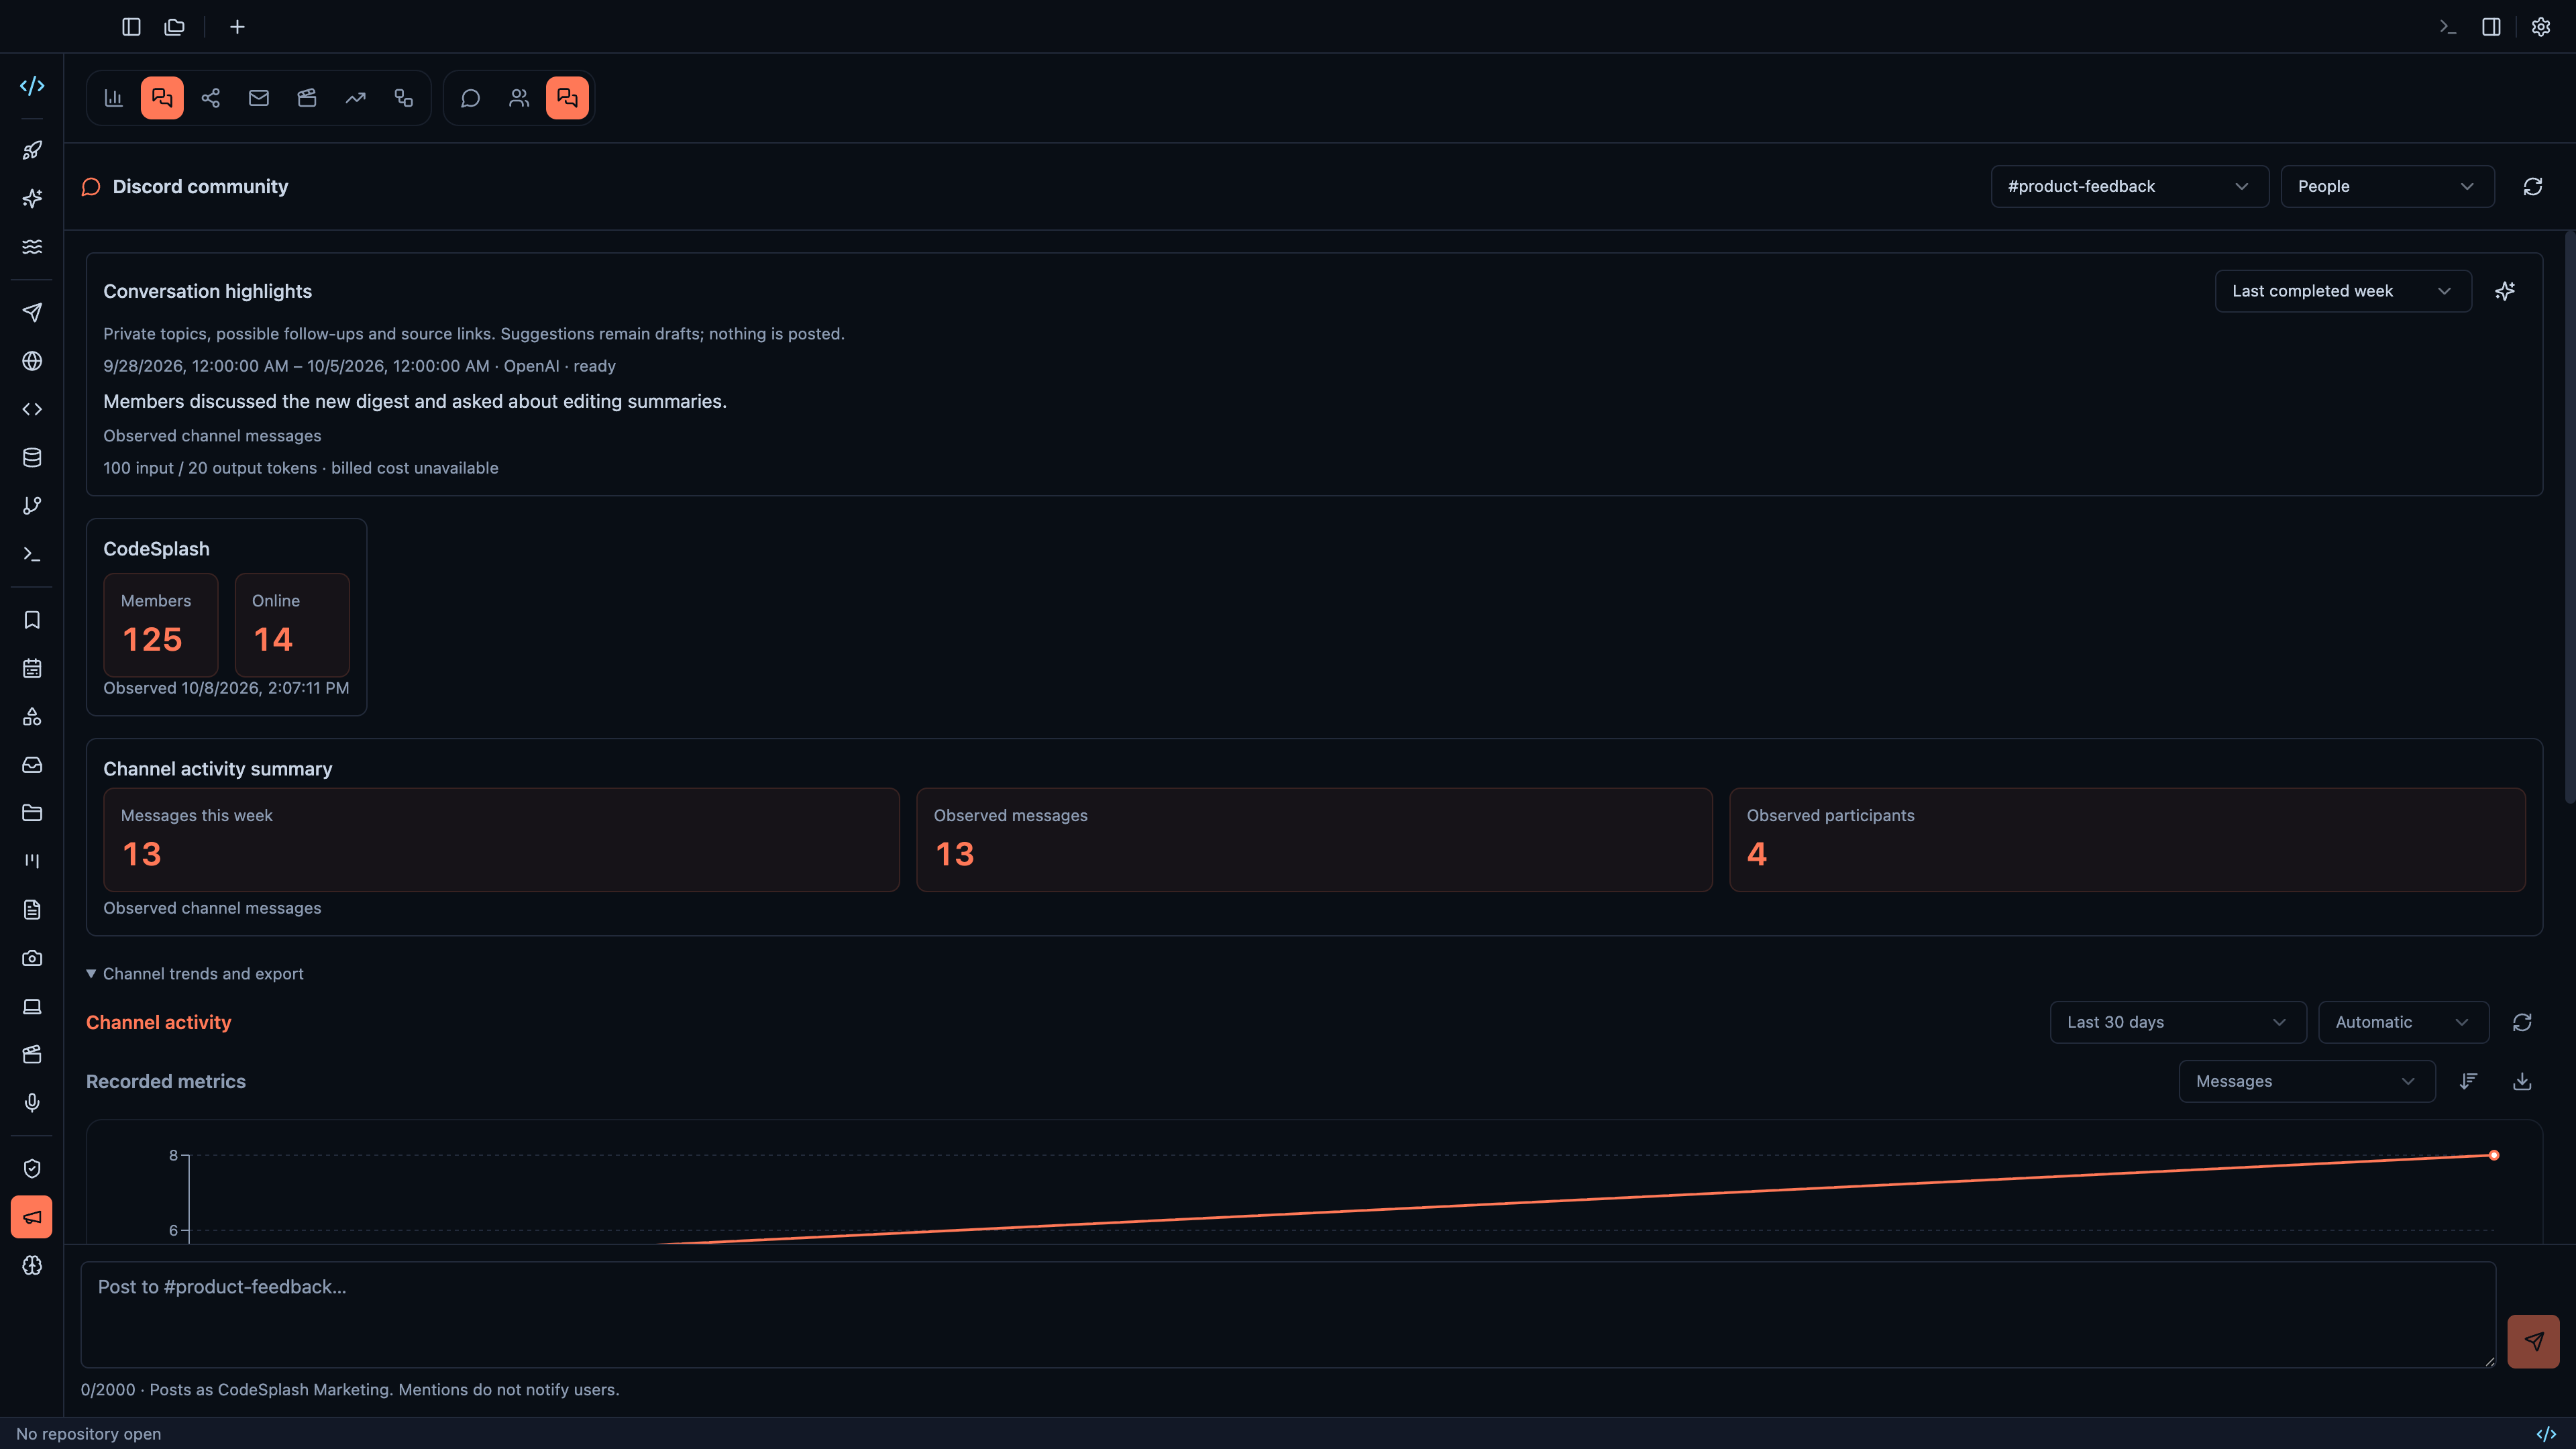This screenshot has height=1449, width=2576.
Task: Open the #product-feedback channel dropdown
Action: coord(2130,187)
